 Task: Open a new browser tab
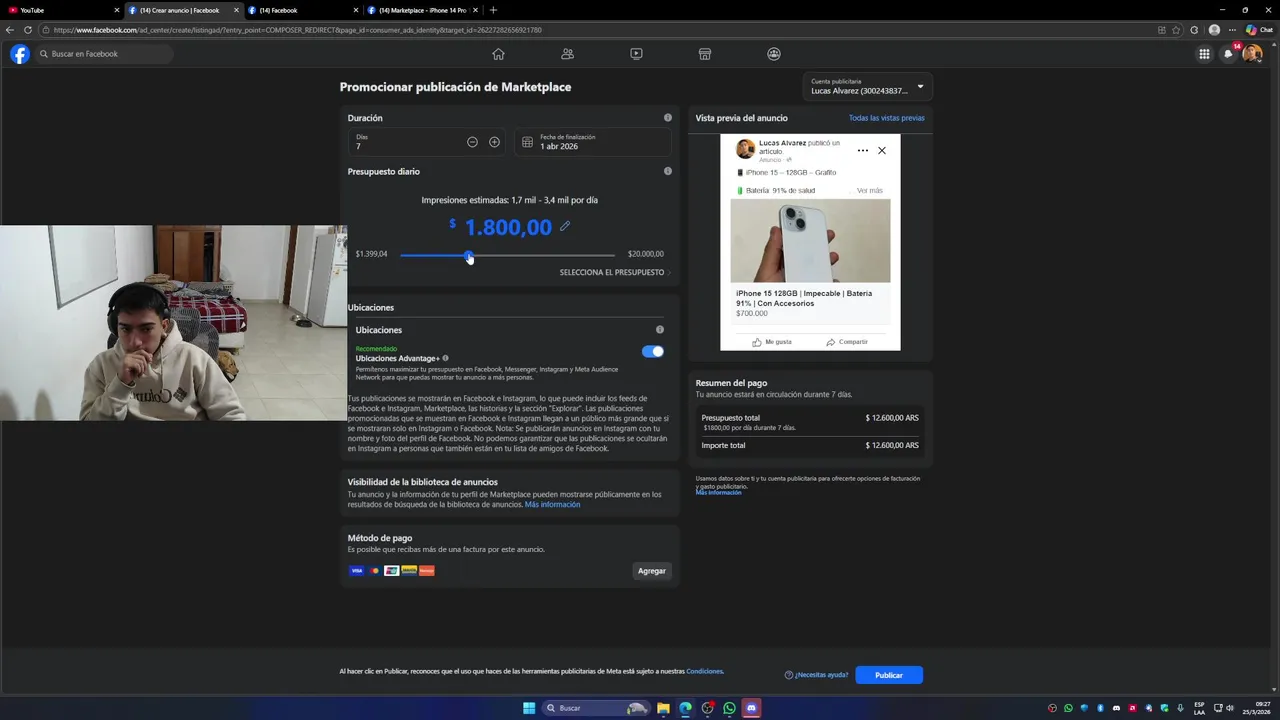[493, 10]
